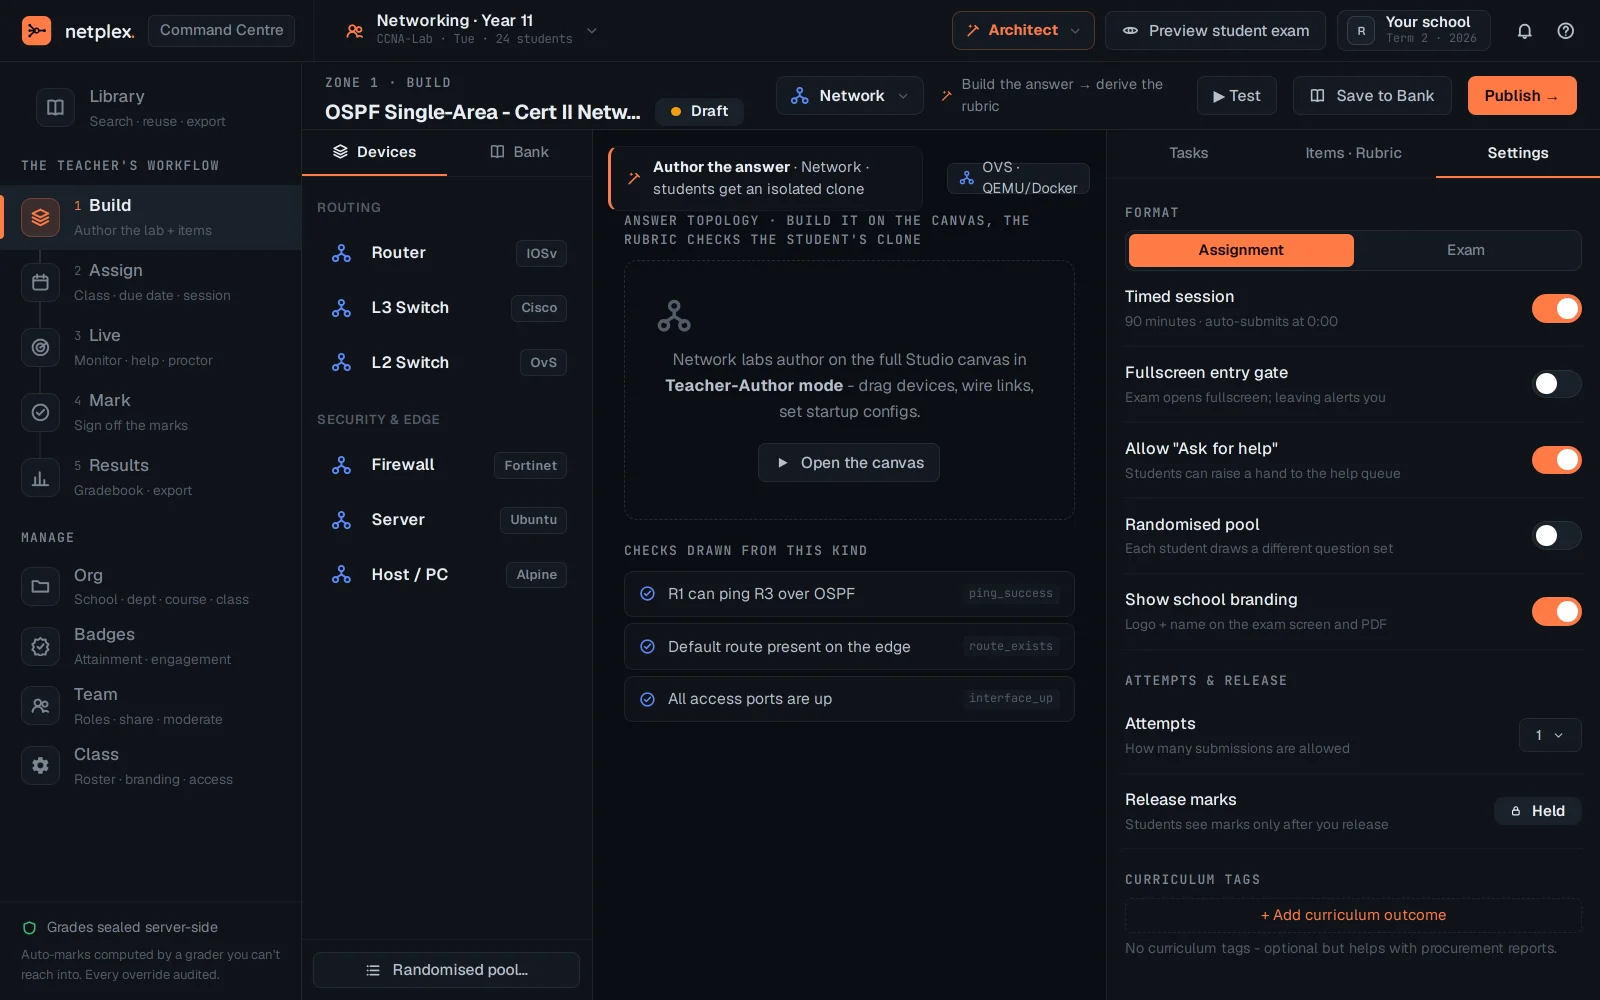The image size is (1600, 1000).
Task: Open the help question mark icon
Action: point(1566,31)
